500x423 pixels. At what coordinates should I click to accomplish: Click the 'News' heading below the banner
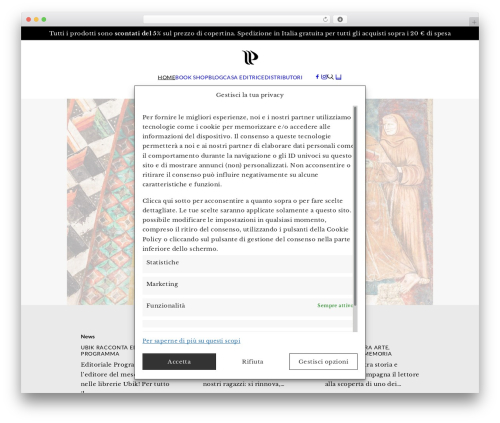point(88,337)
